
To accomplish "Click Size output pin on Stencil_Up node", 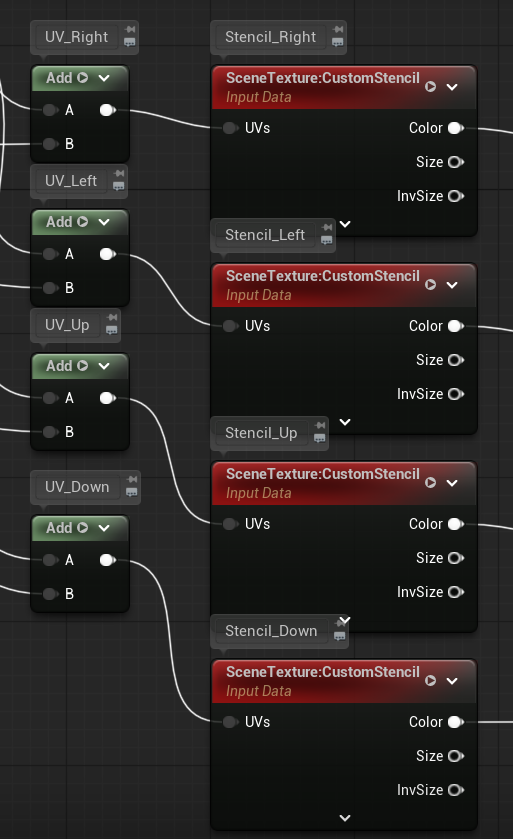I will tap(456, 558).
